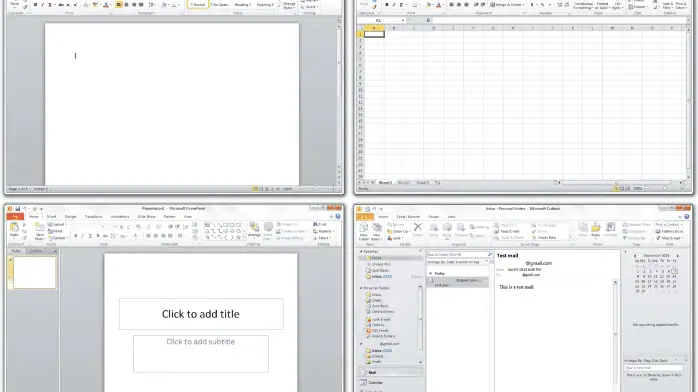Open Arrange By dropdown in Outlook list

tap(458, 262)
